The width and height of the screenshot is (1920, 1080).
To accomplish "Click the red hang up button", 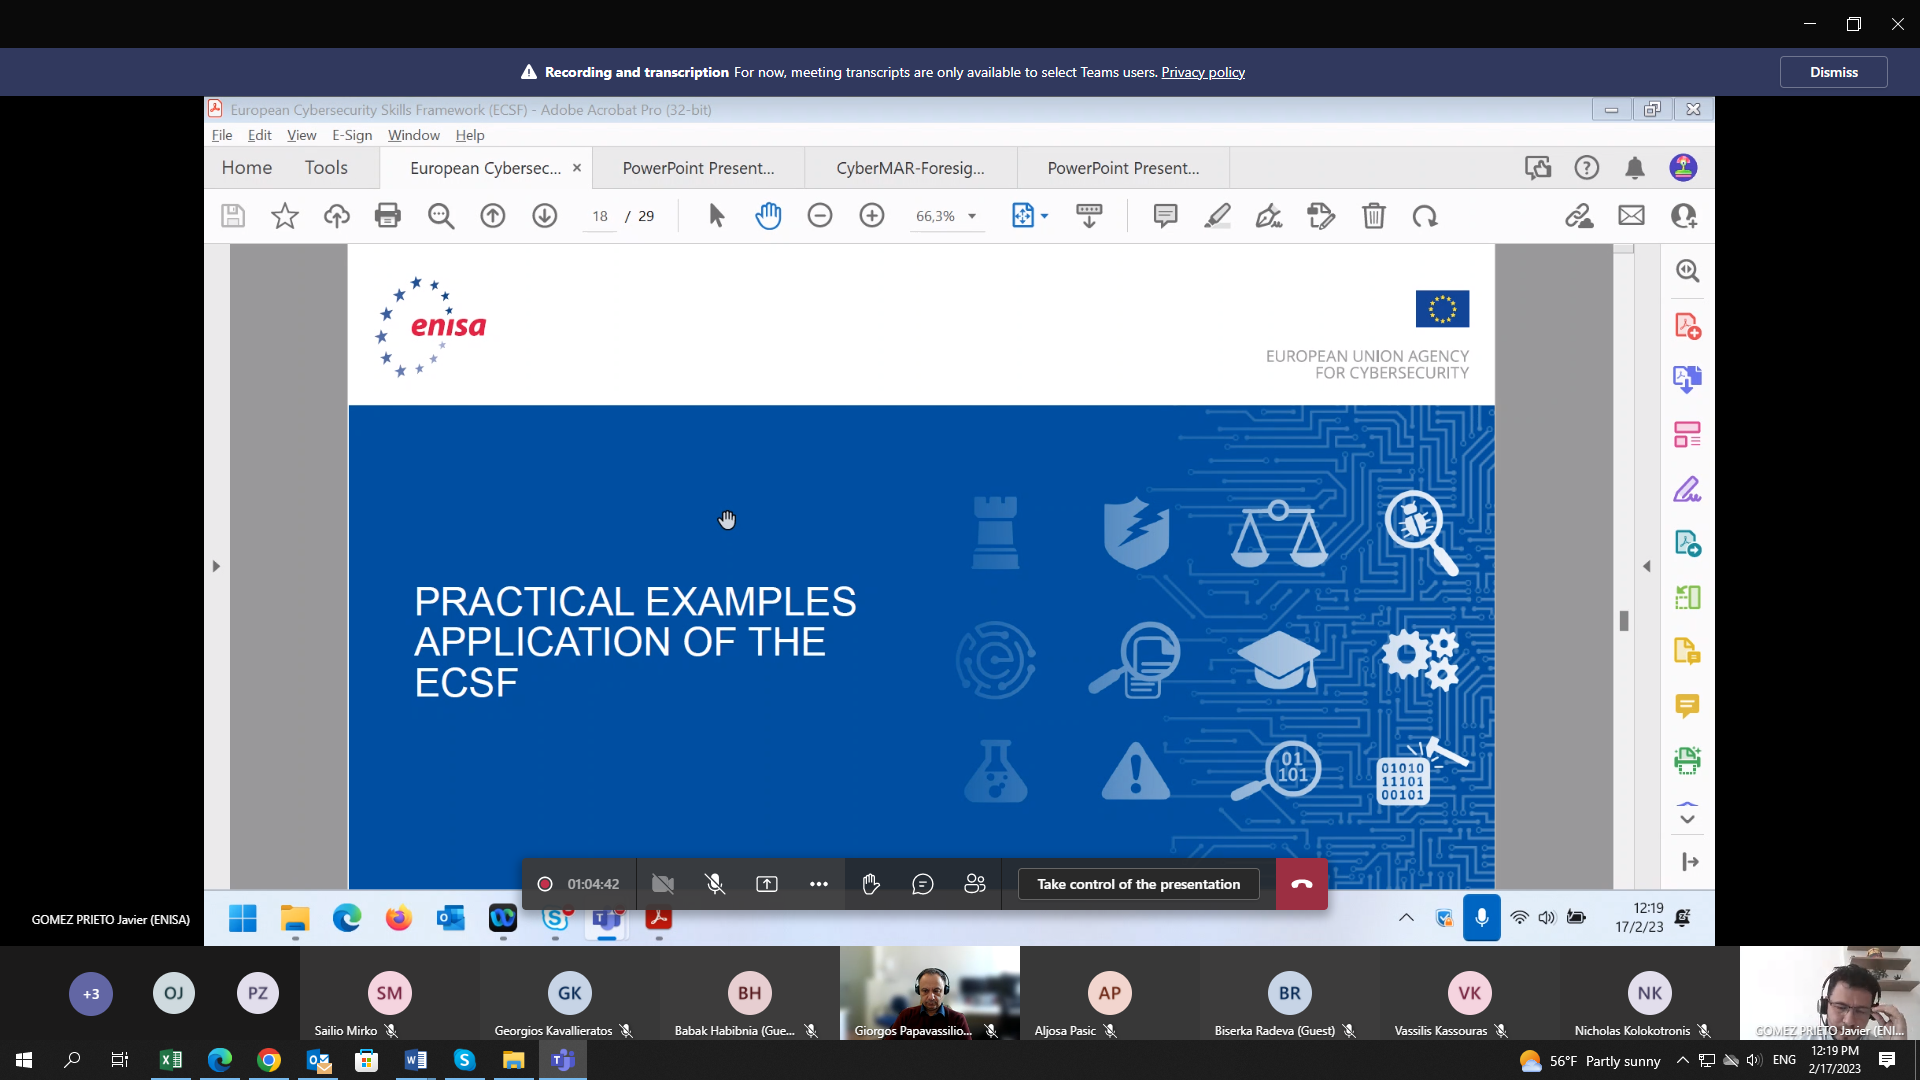I will tap(1301, 884).
